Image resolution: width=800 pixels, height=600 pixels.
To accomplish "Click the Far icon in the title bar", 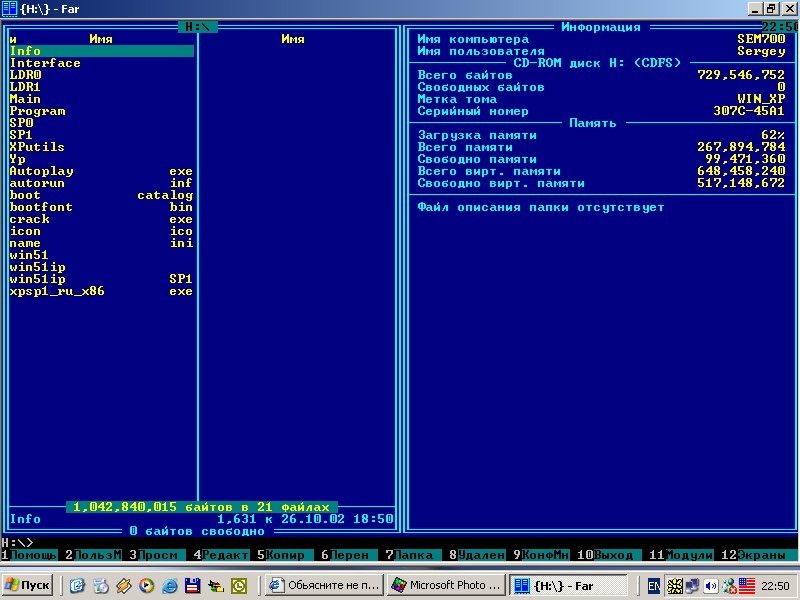I will (10, 9).
